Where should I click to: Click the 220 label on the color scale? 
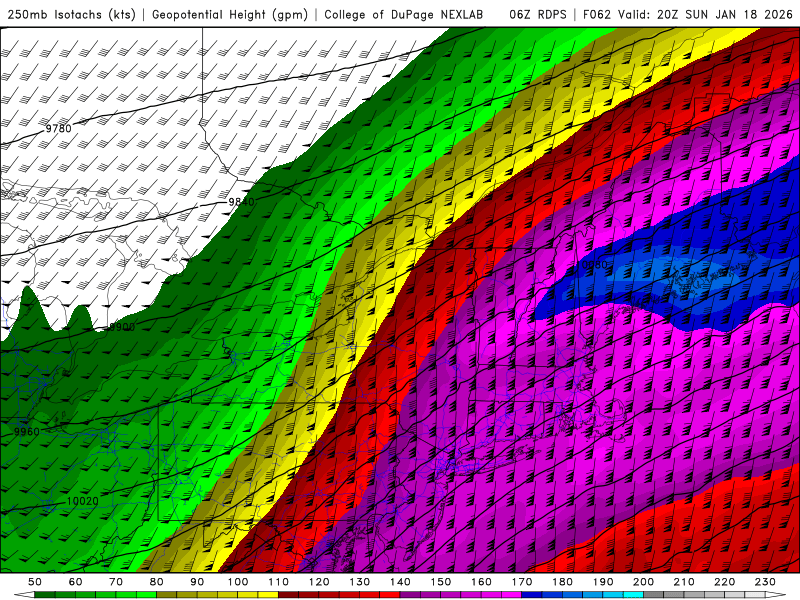(724, 582)
